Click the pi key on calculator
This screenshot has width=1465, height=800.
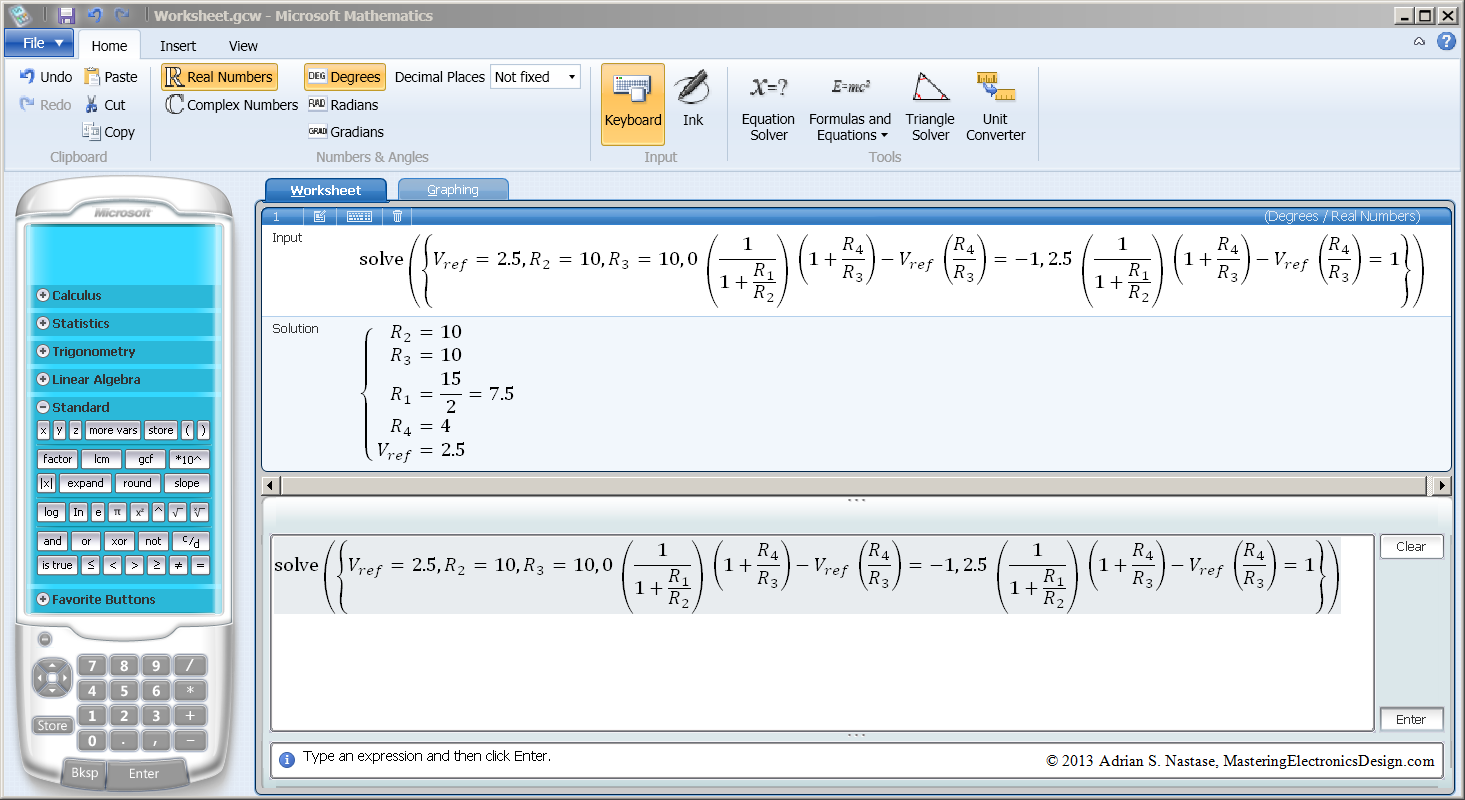click(x=117, y=512)
